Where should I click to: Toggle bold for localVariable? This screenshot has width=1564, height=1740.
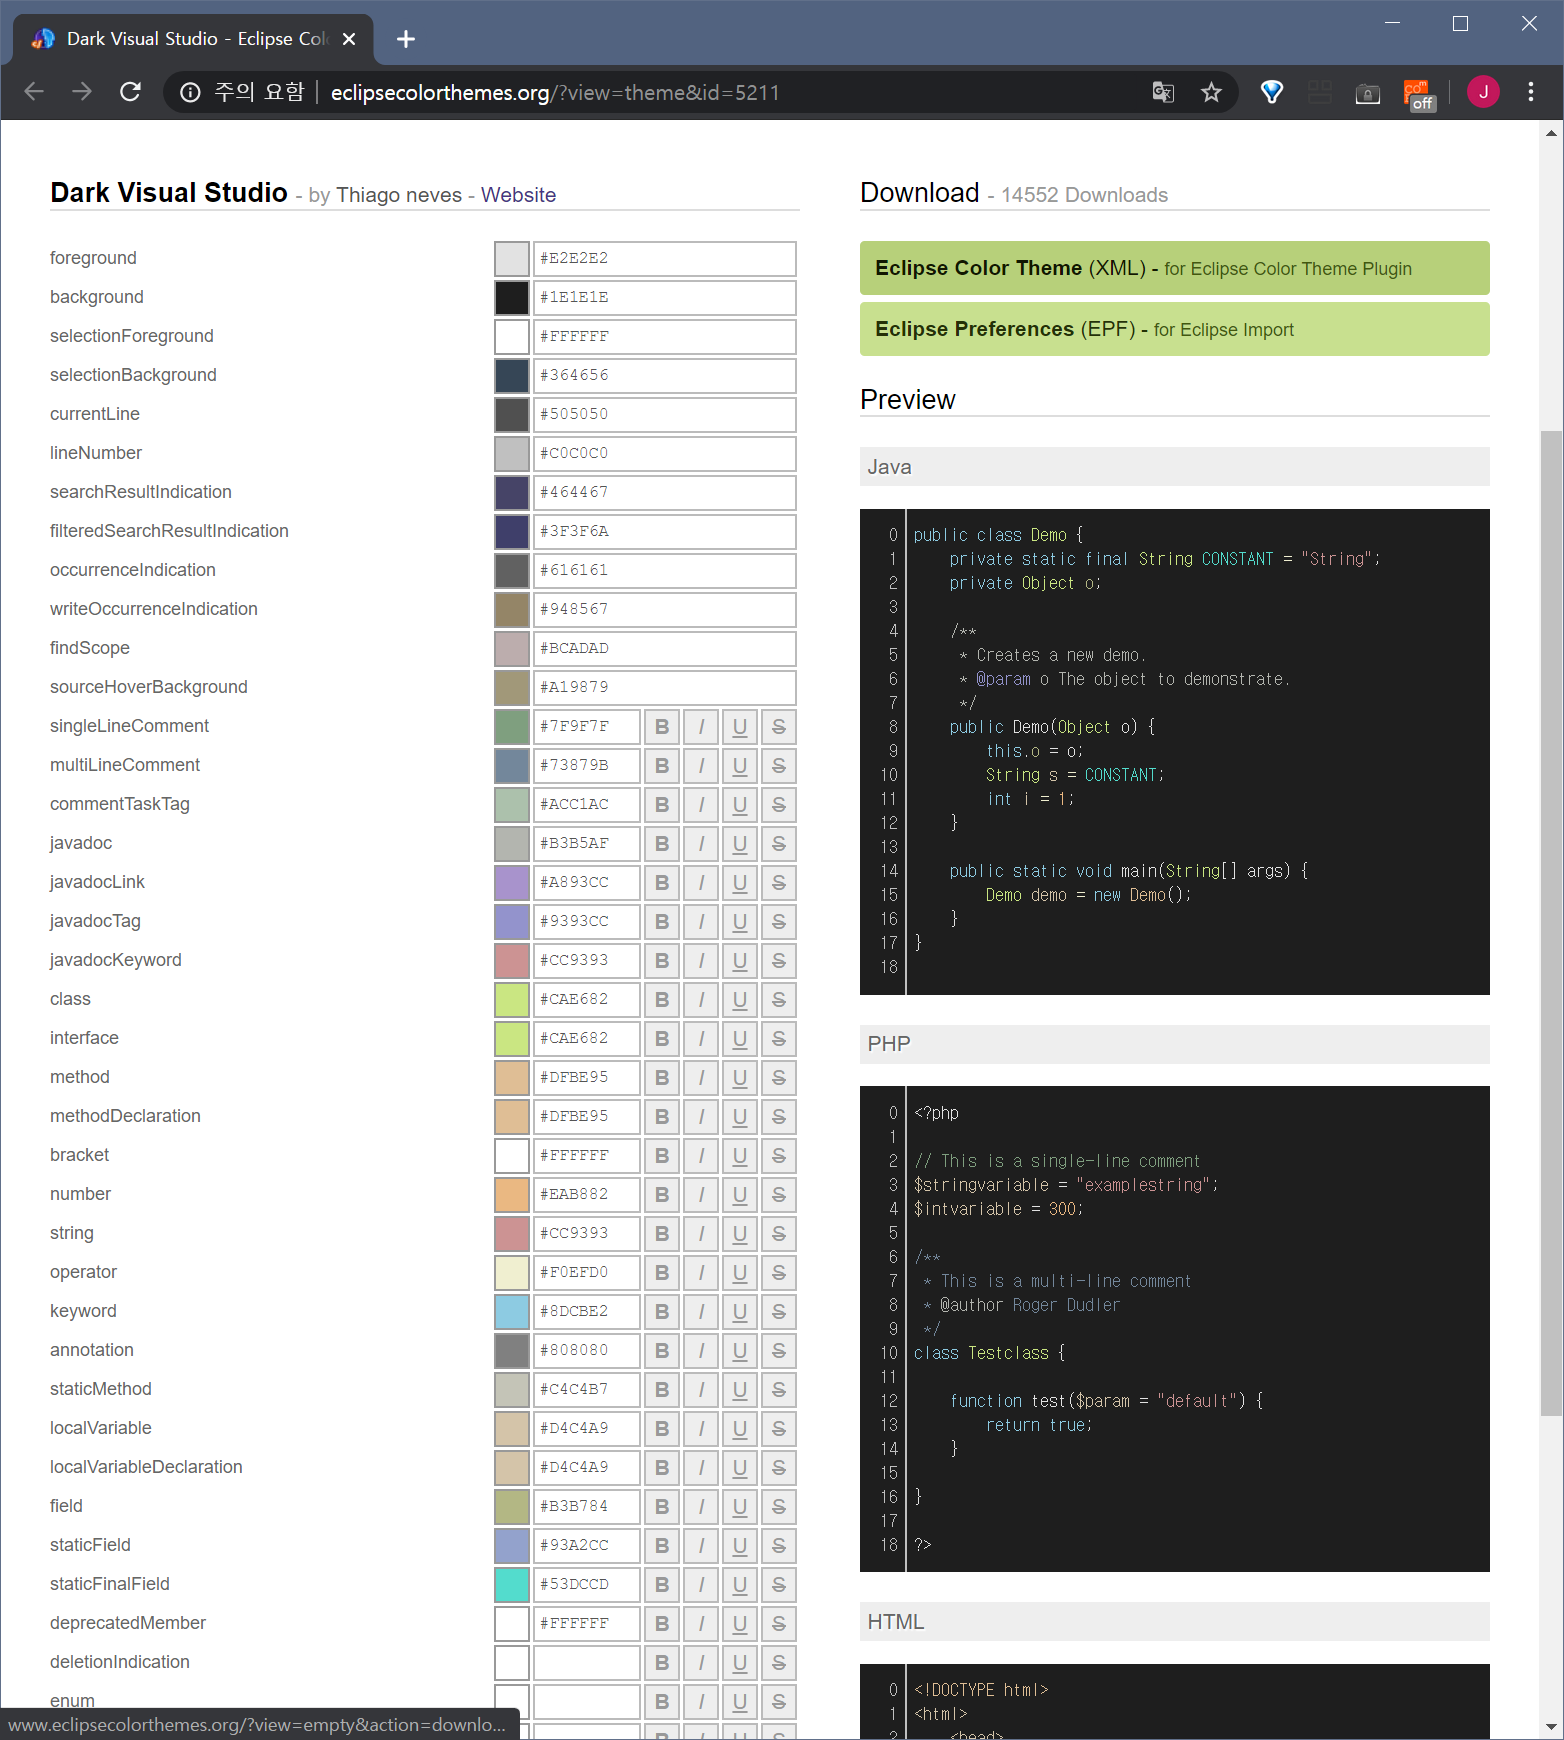pos(662,1429)
